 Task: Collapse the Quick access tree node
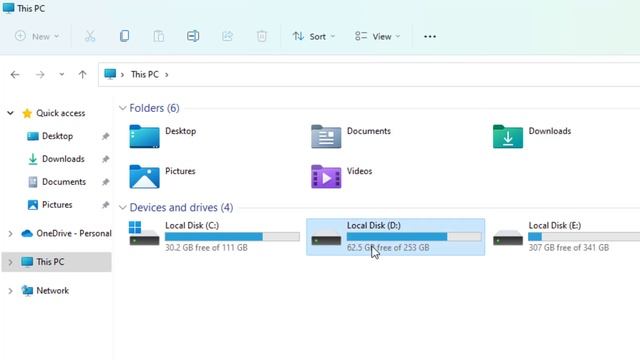click(10, 113)
